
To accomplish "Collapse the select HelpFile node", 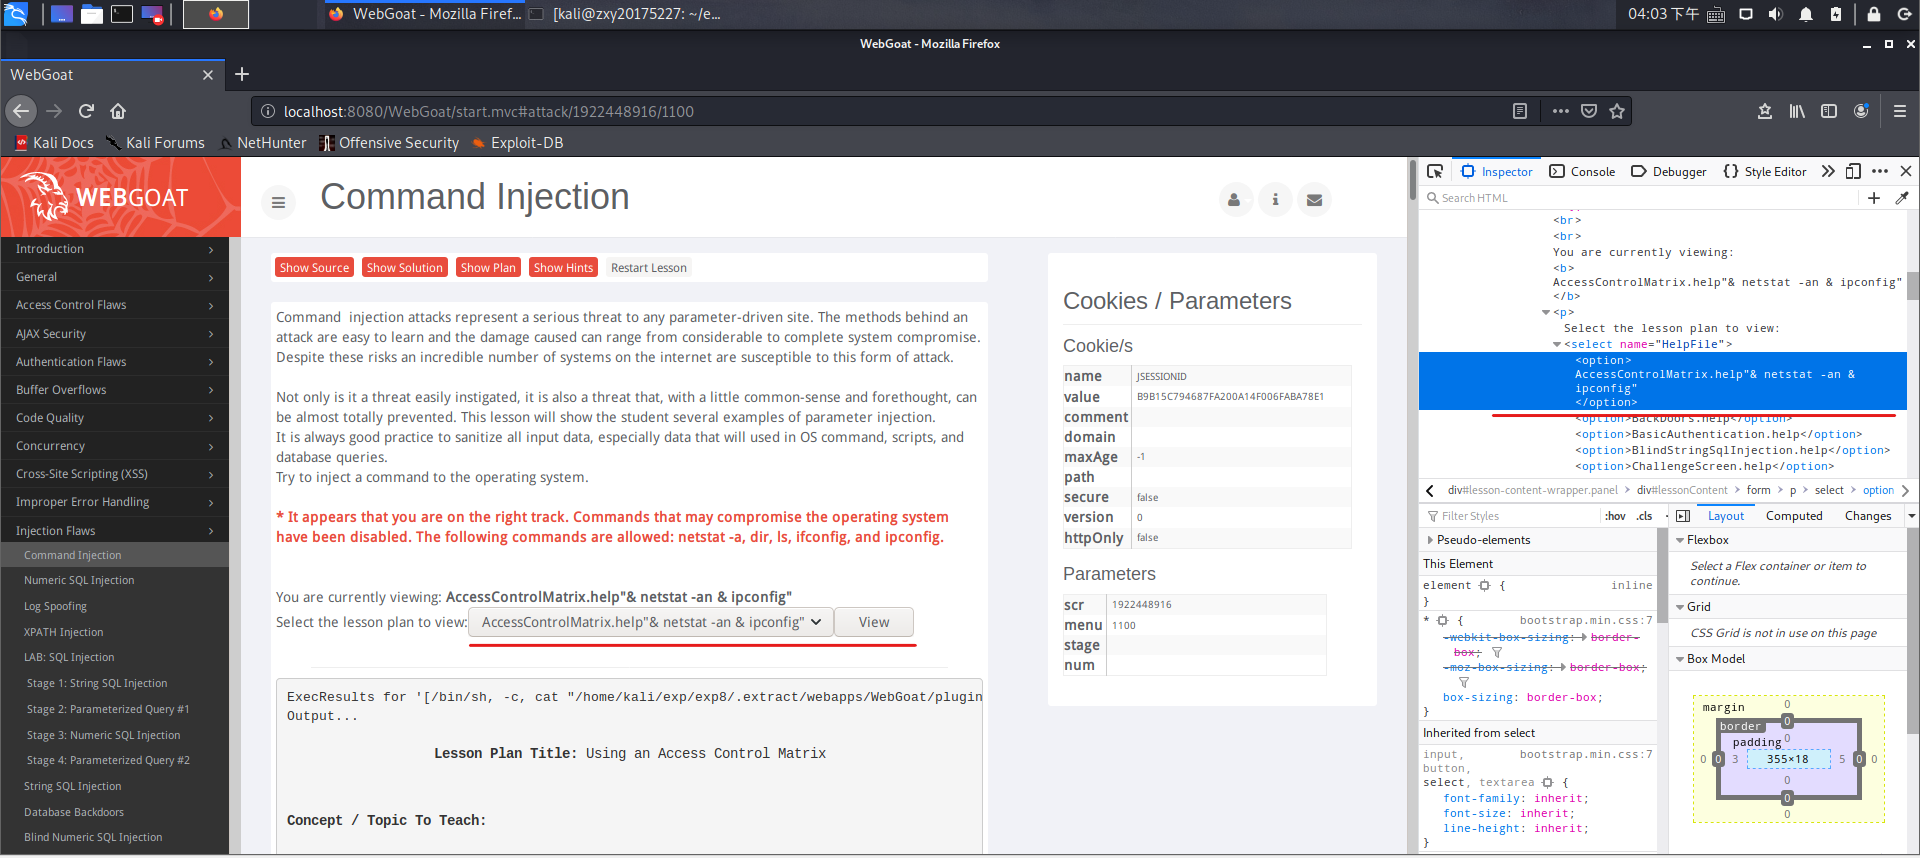I will click(1557, 345).
